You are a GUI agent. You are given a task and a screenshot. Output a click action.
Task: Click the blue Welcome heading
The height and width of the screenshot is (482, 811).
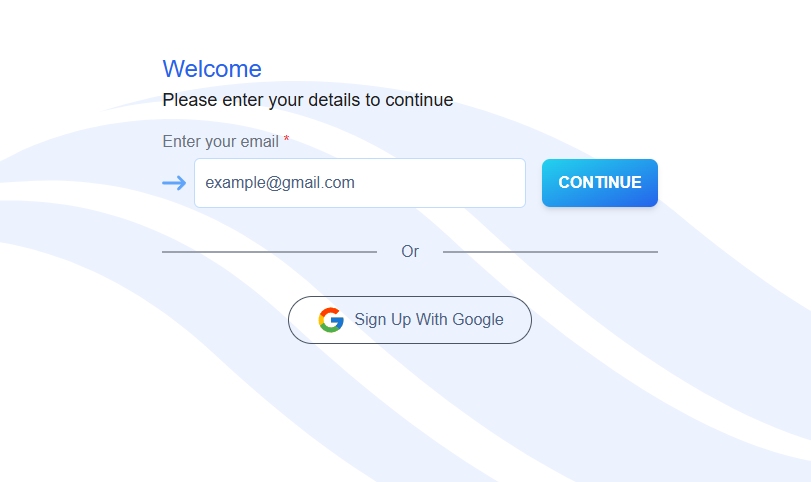212,69
